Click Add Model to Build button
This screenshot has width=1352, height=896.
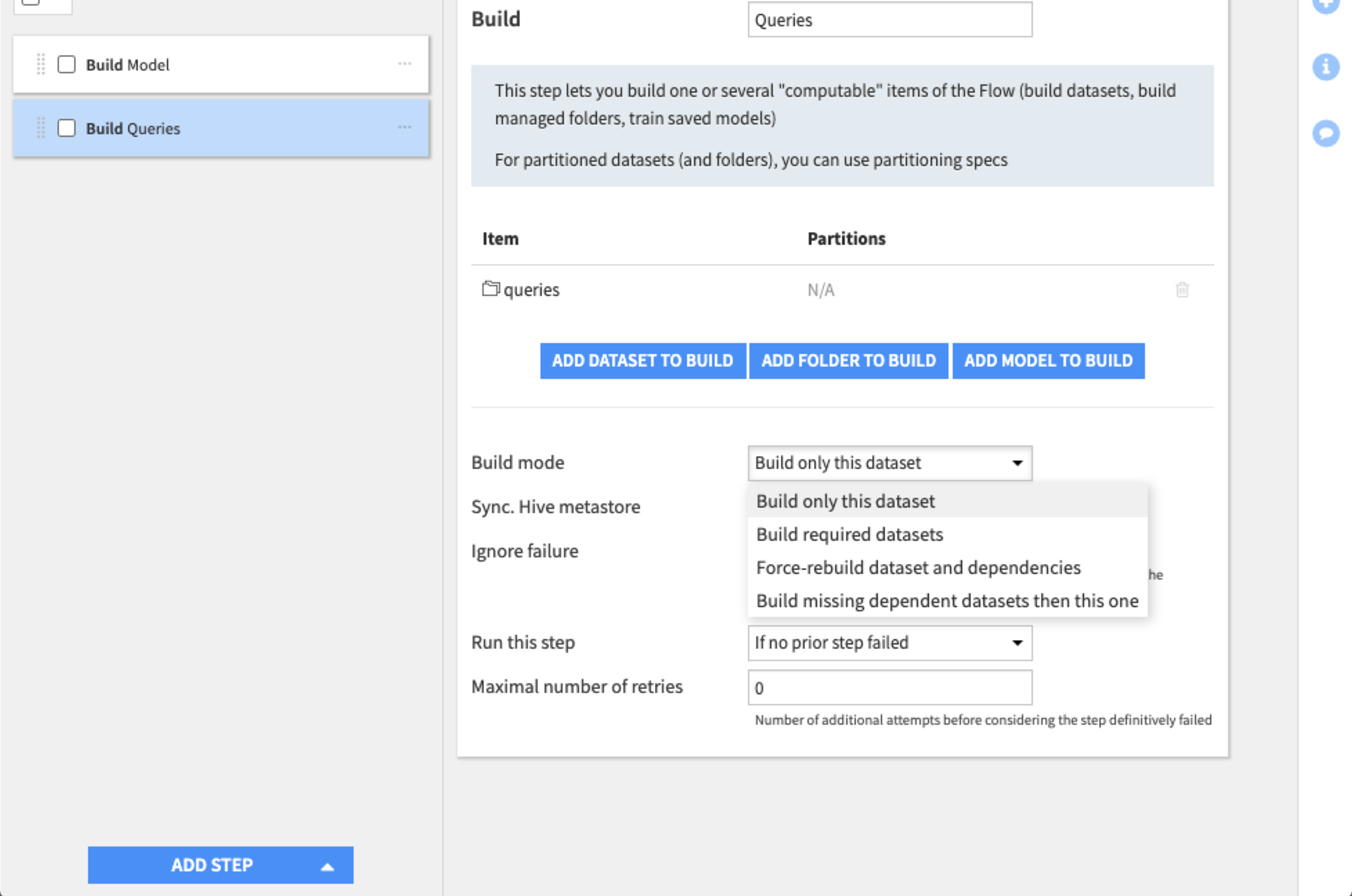[x=1048, y=361]
